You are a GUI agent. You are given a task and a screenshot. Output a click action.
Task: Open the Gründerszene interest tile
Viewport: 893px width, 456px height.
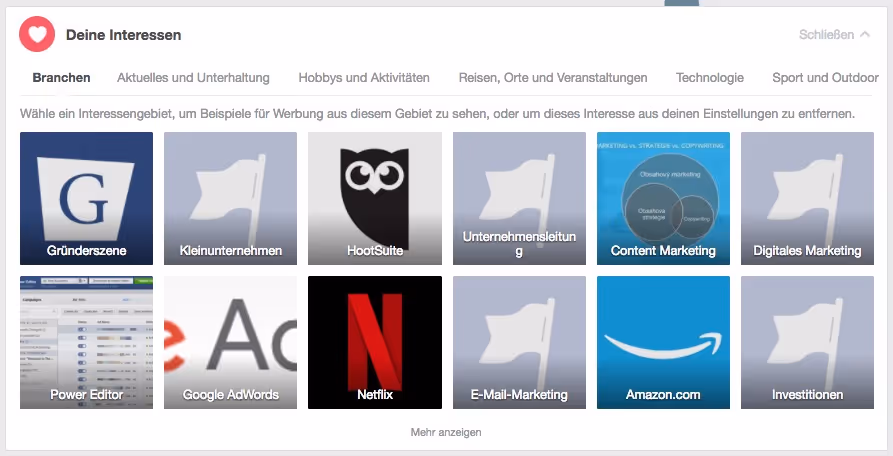click(86, 198)
